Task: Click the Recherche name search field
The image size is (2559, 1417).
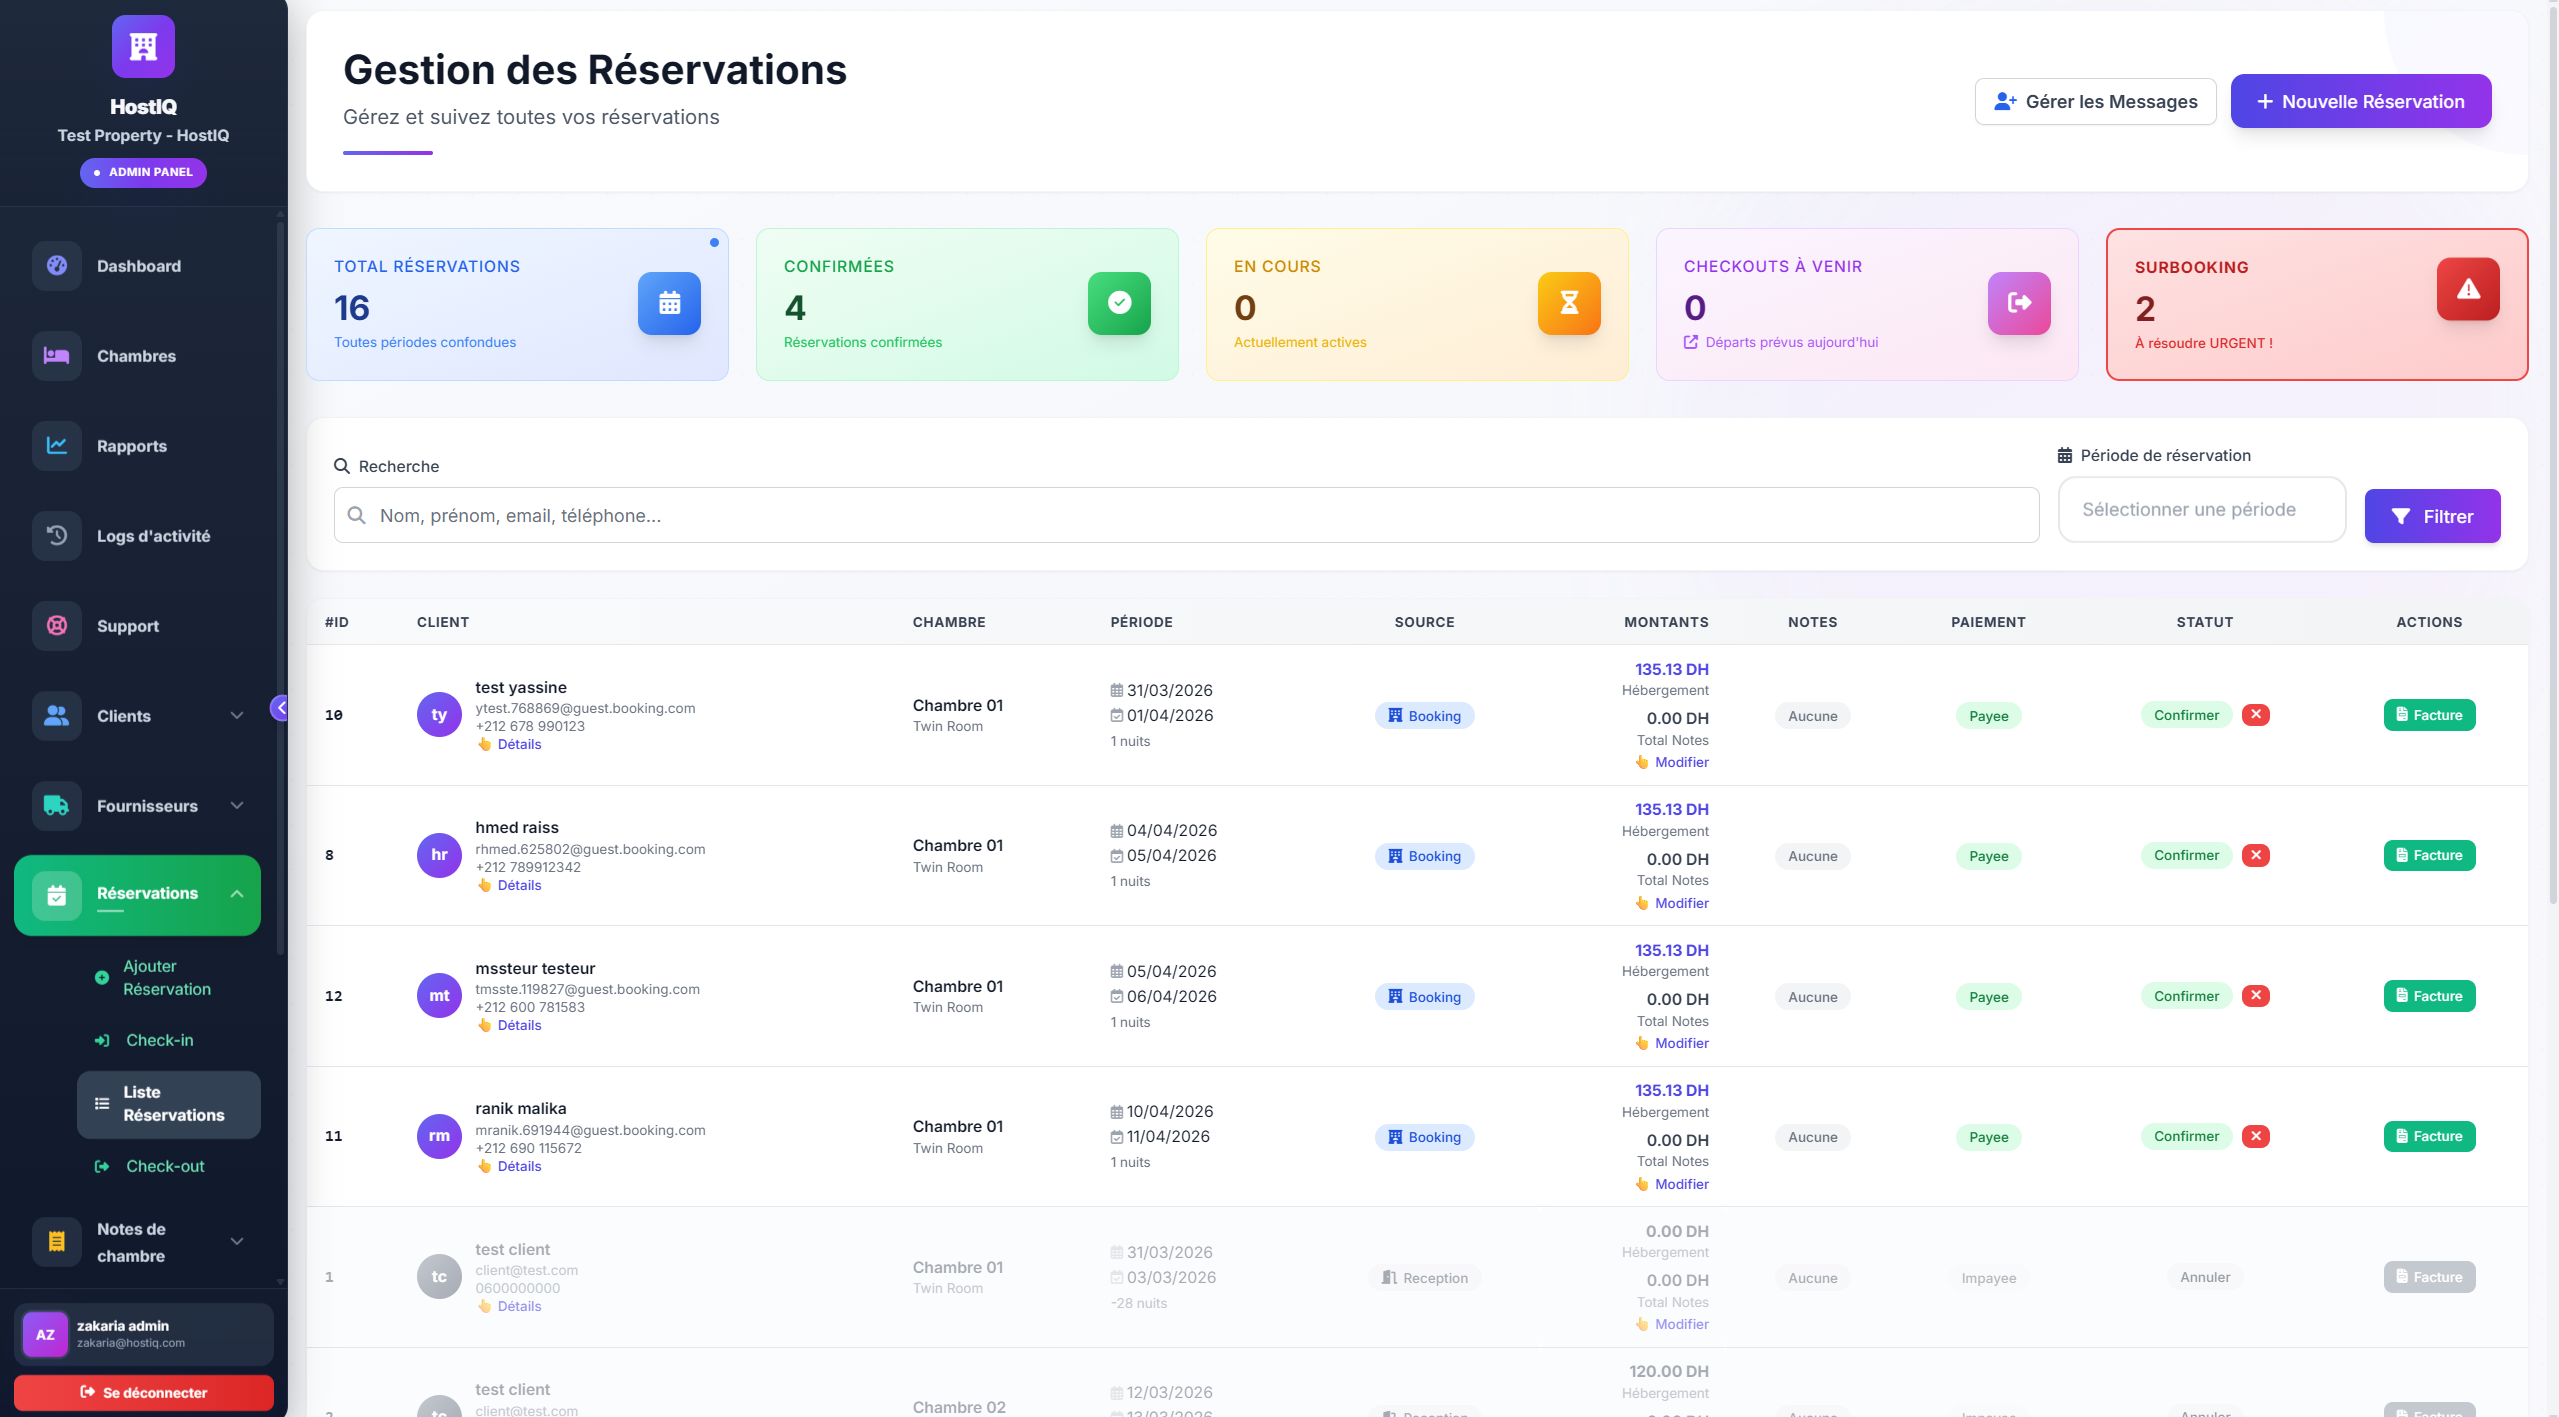Action: point(1186,516)
